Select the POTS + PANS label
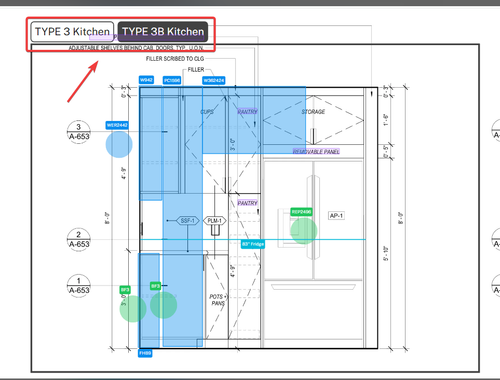 point(218,300)
